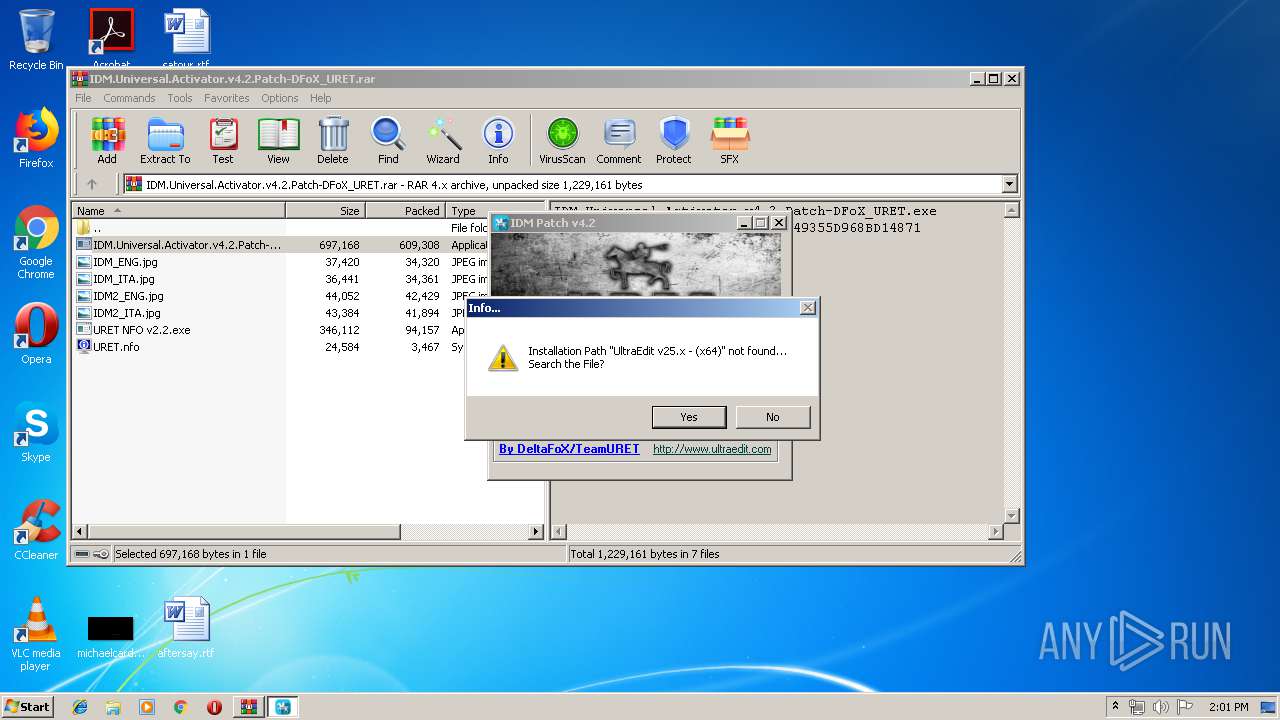The height and width of the screenshot is (720, 1280).
Task: Open Internet Explorer from taskbar
Action: coord(80,707)
